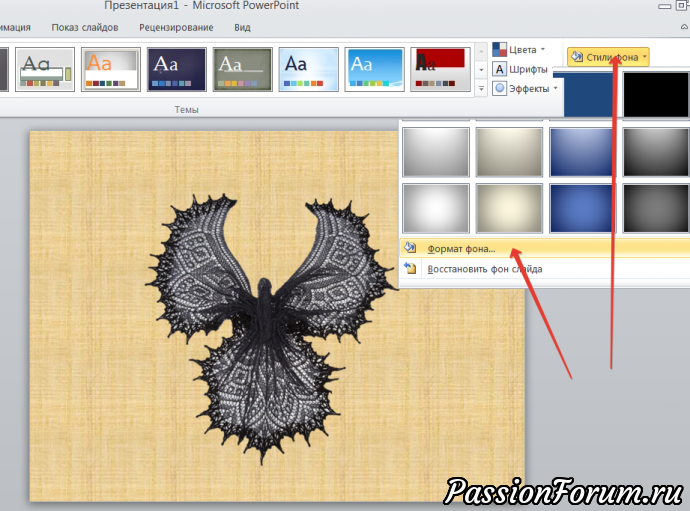Select the red and black Aa theme
690x511 pixels.
(440, 69)
